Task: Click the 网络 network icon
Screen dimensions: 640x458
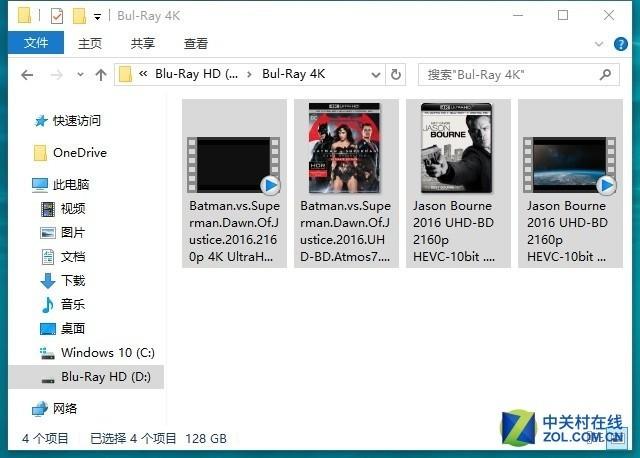Action: click(40, 409)
